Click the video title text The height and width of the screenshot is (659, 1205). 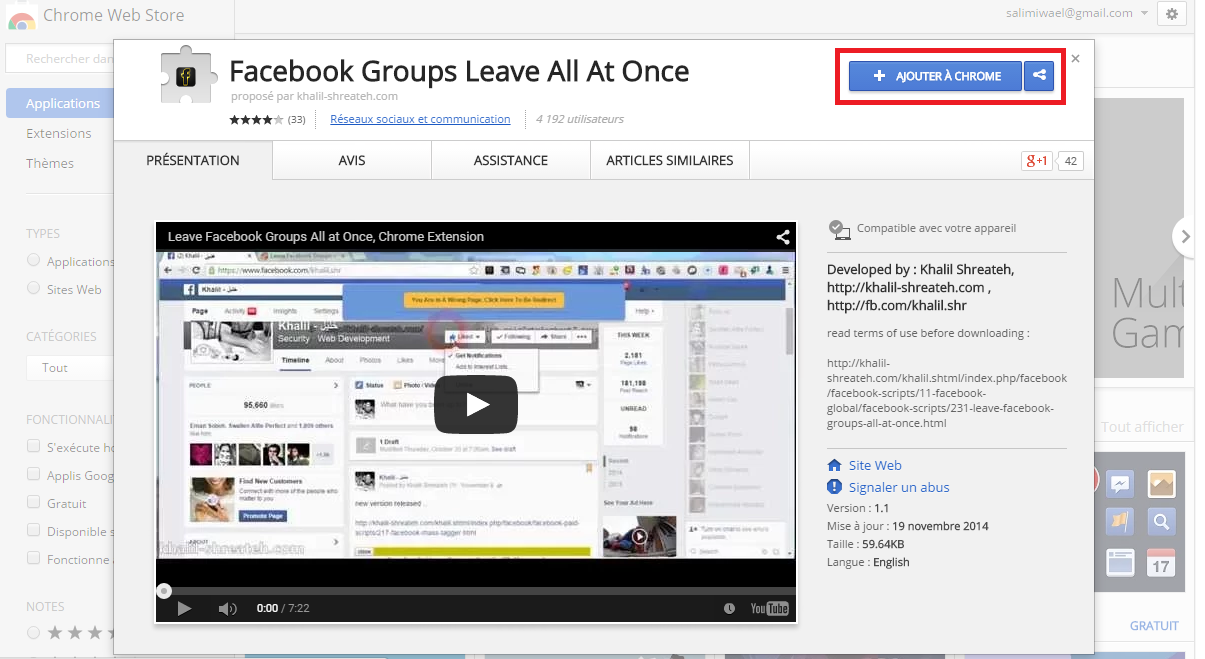pos(326,237)
